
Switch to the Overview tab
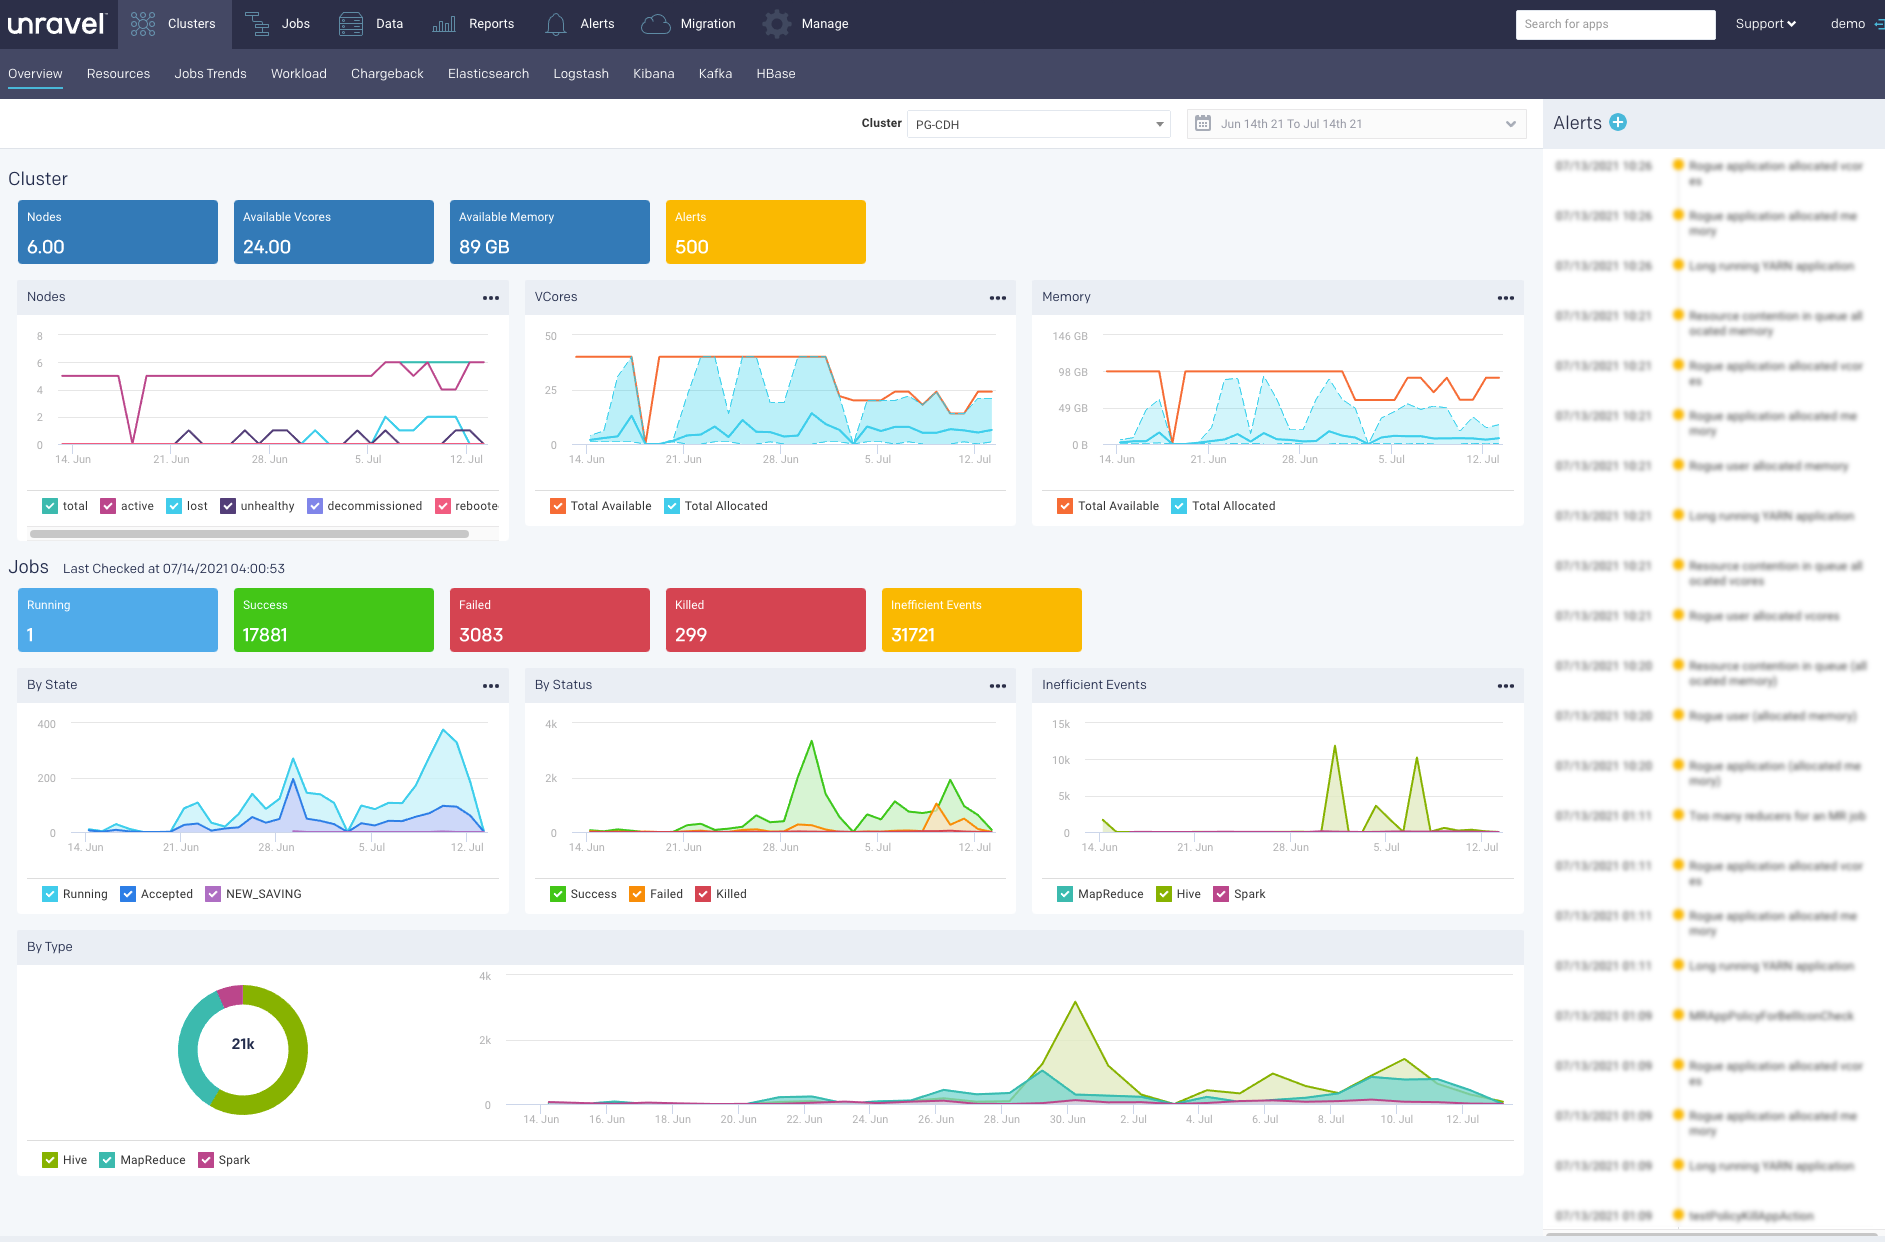click(x=35, y=74)
